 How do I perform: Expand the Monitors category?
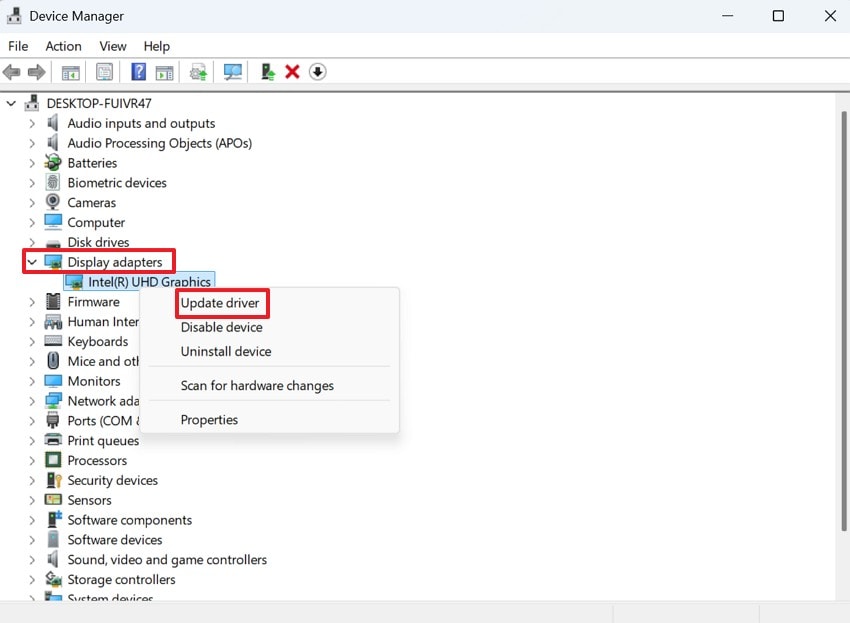coord(31,381)
